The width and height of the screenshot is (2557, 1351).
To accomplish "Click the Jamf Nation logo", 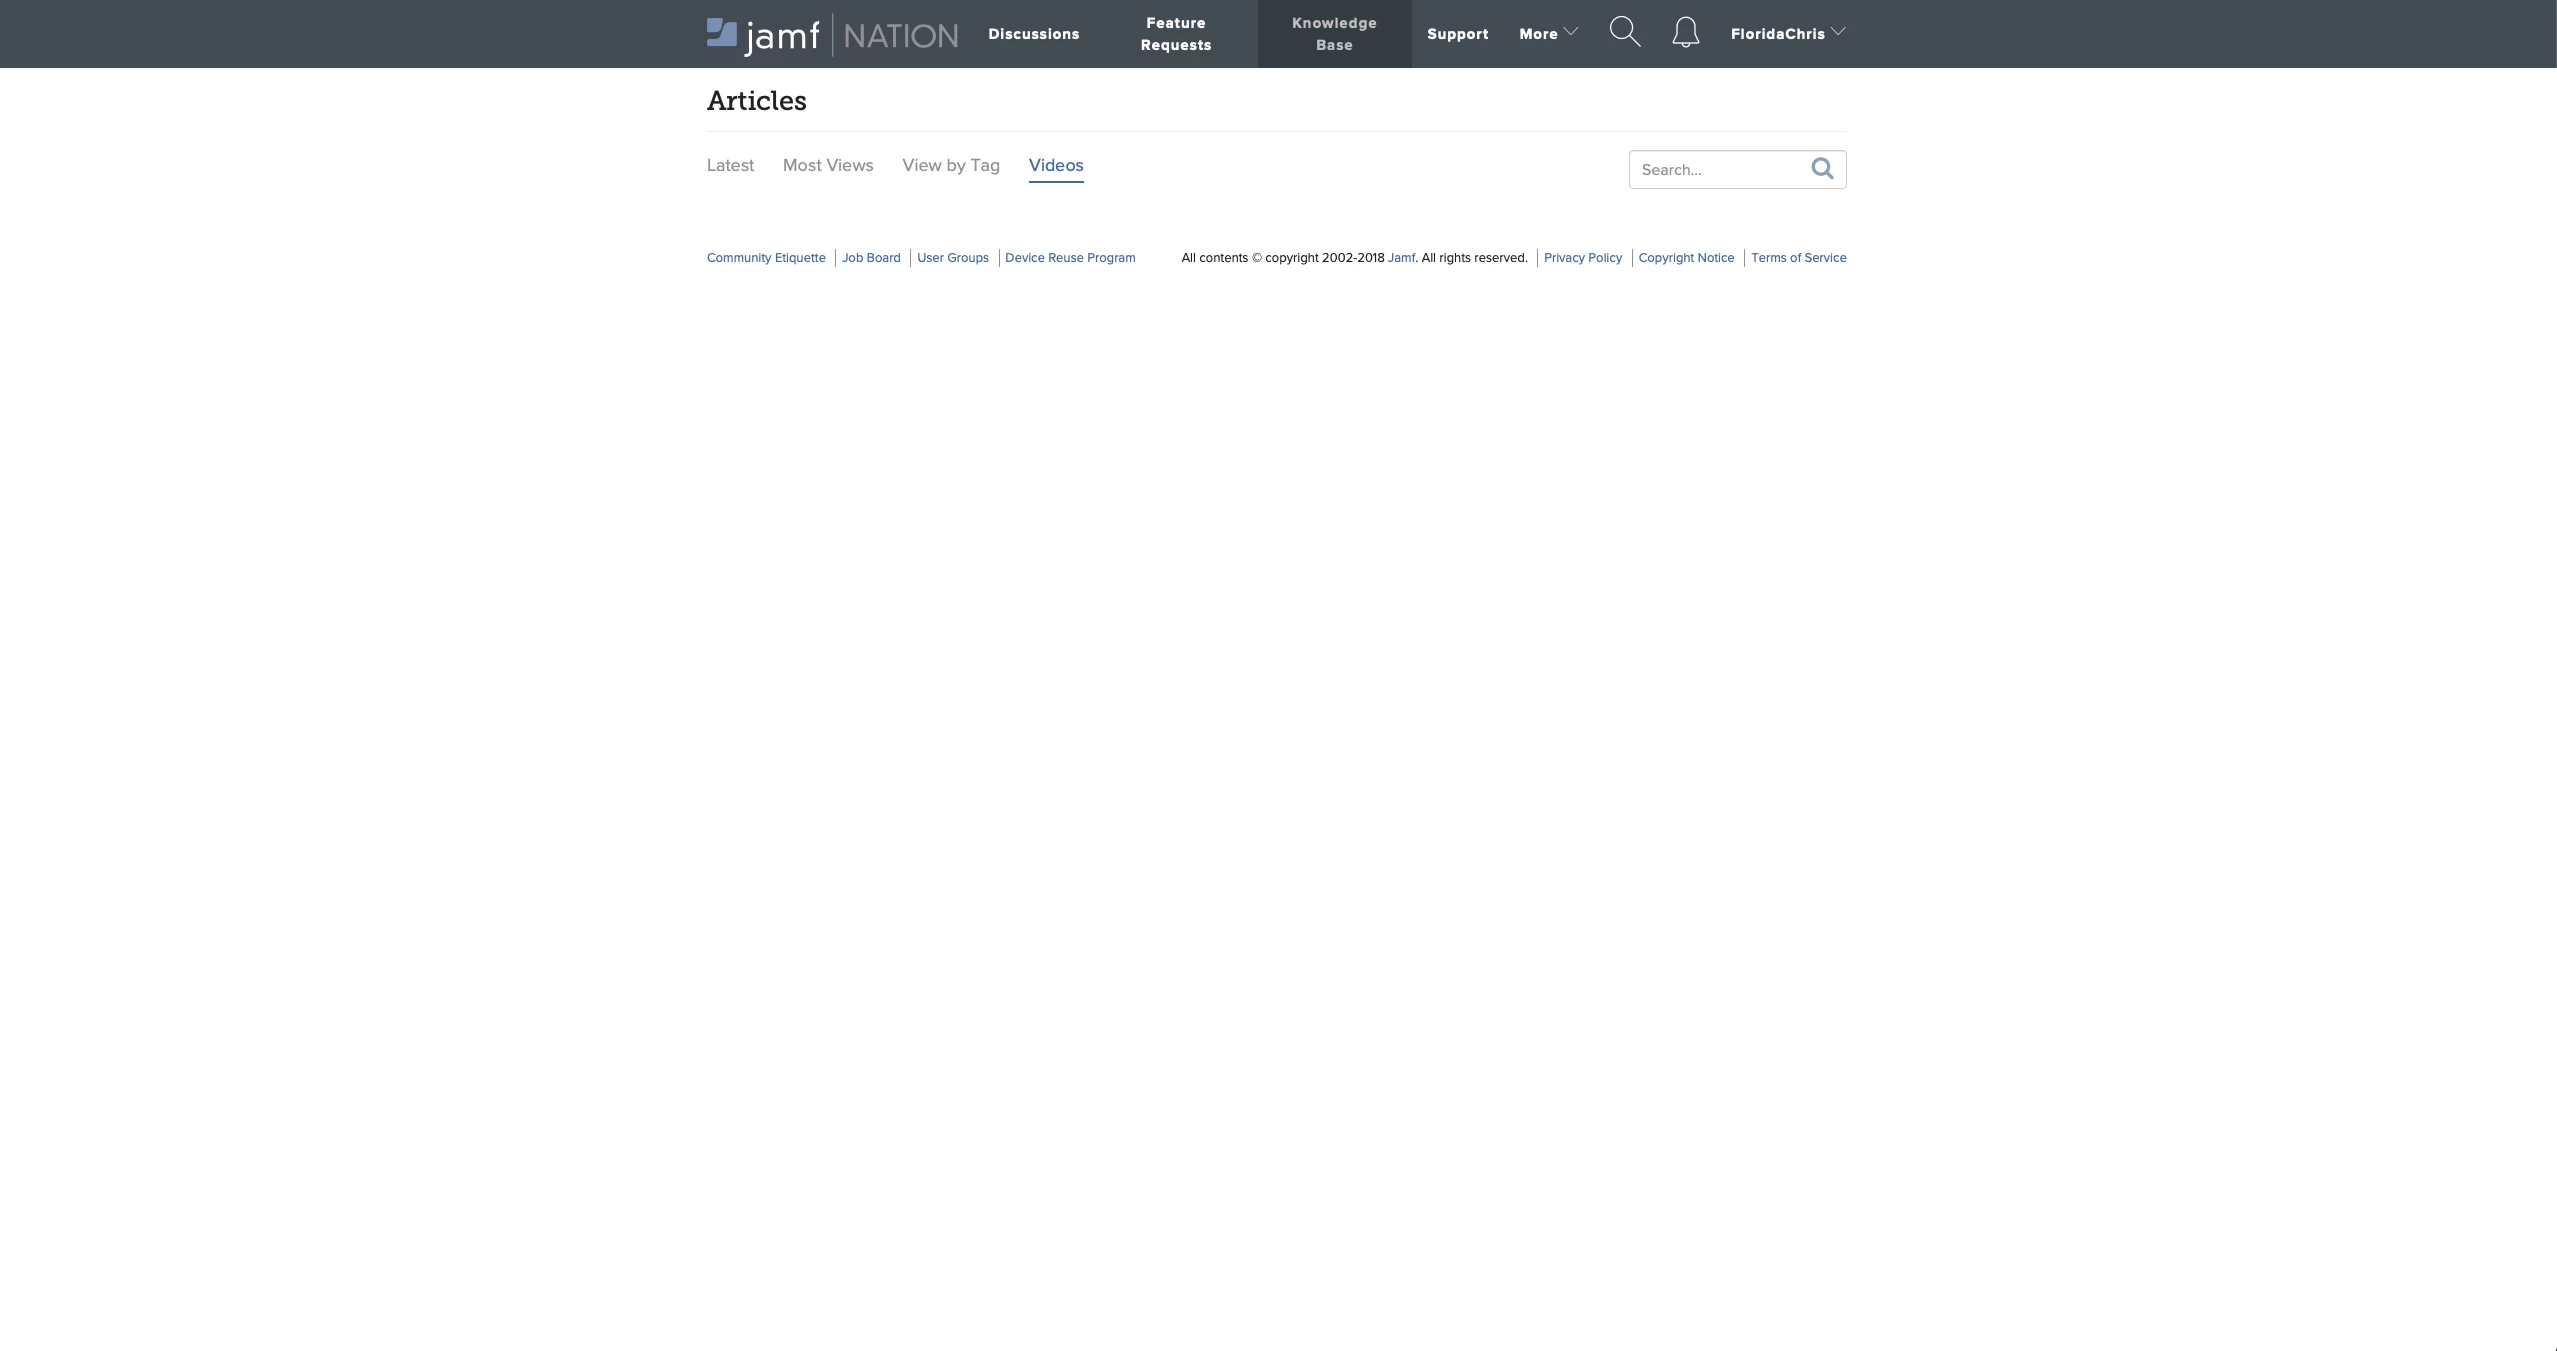I will (x=831, y=35).
